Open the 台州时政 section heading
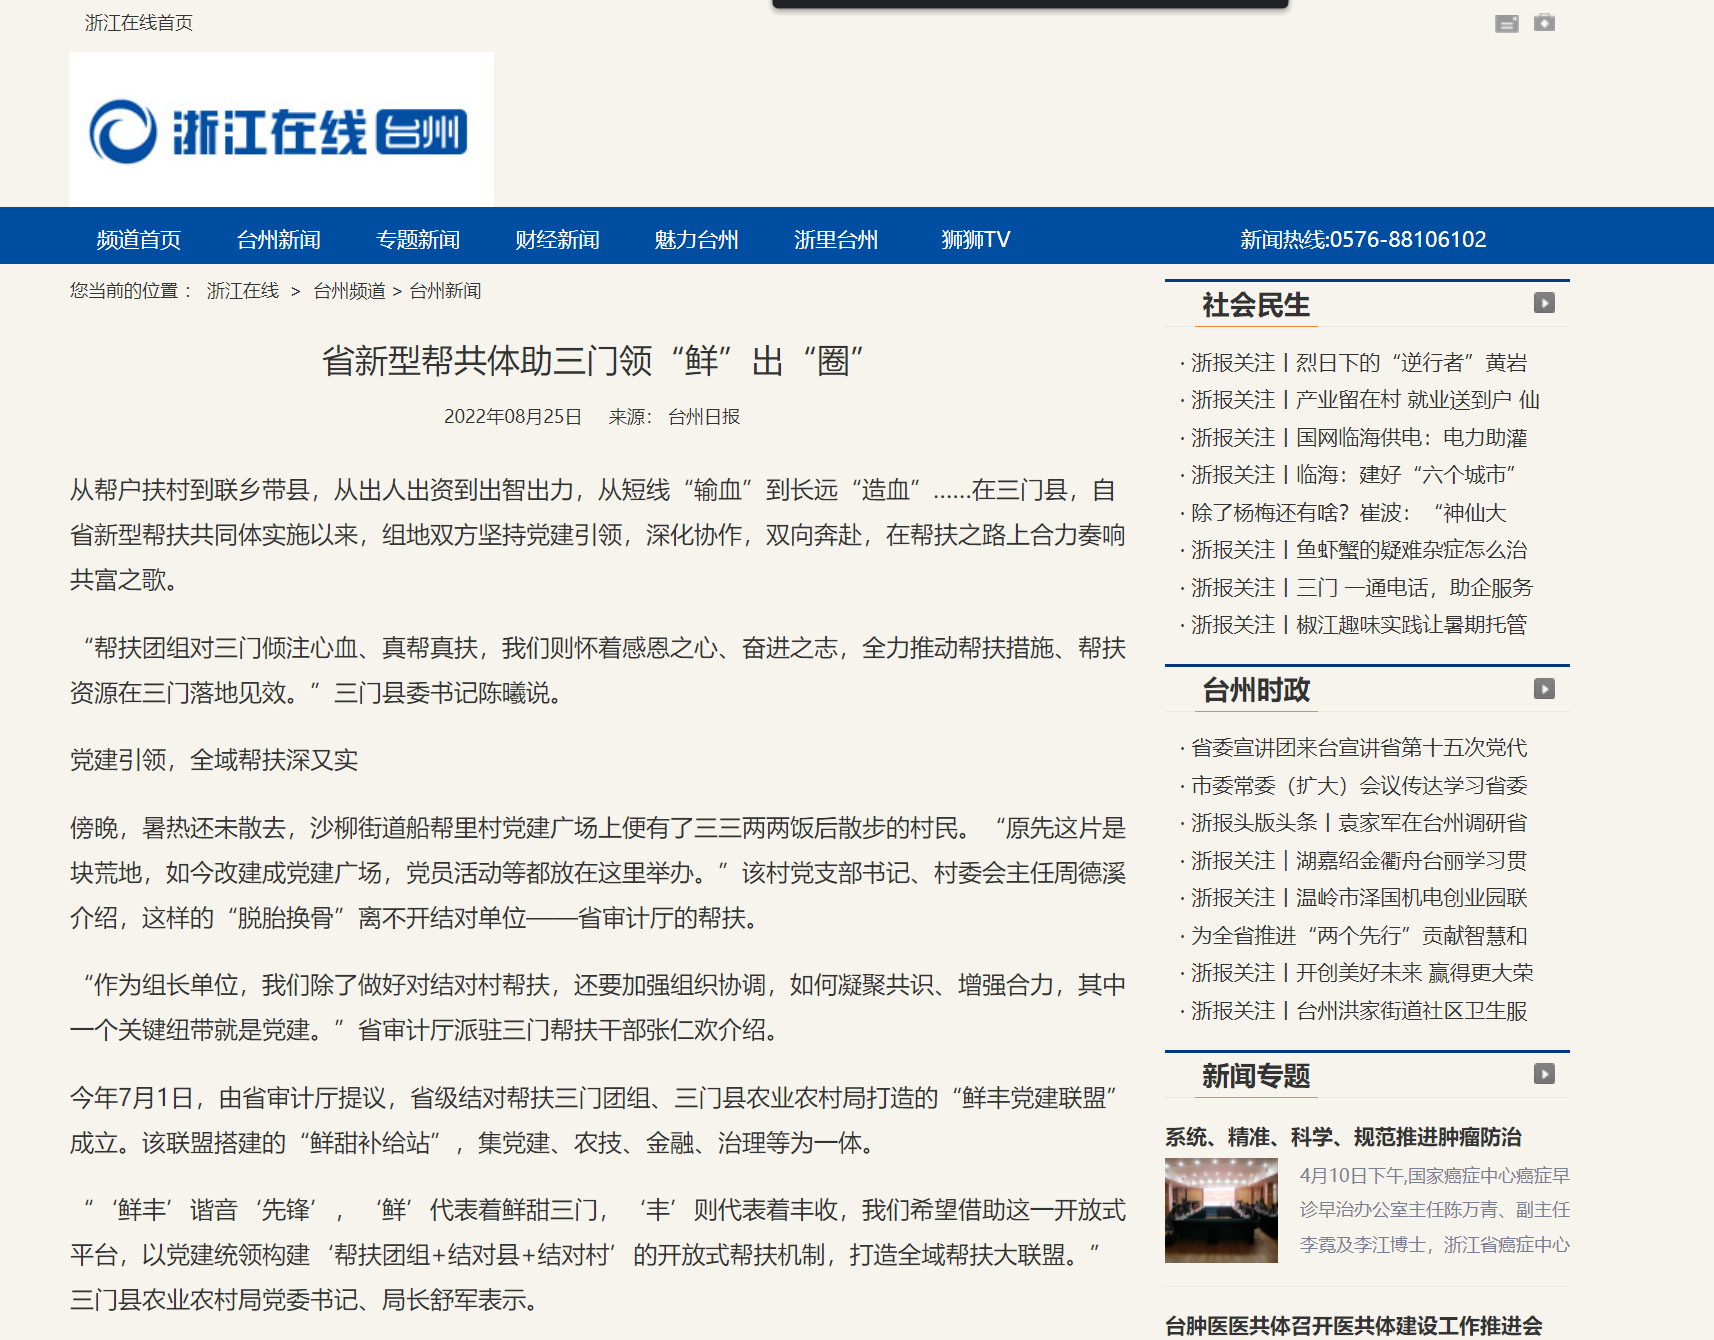 1256,690
